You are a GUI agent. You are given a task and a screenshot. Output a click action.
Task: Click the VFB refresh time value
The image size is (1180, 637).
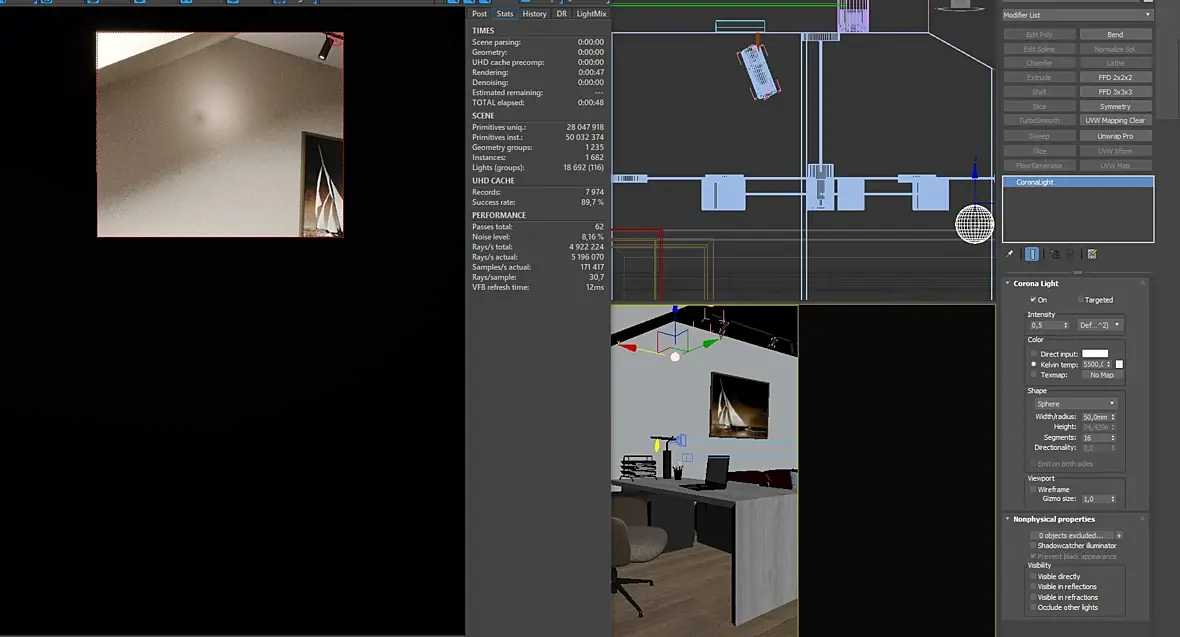click(x=595, y=288)
